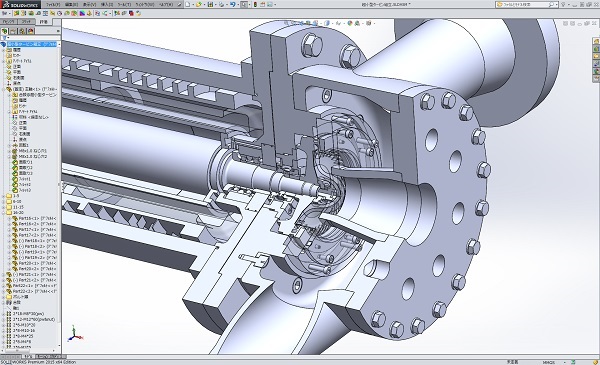Click the Open file folder icon
Viewport: 600px width, 365px height.
(x=199, y=4)
